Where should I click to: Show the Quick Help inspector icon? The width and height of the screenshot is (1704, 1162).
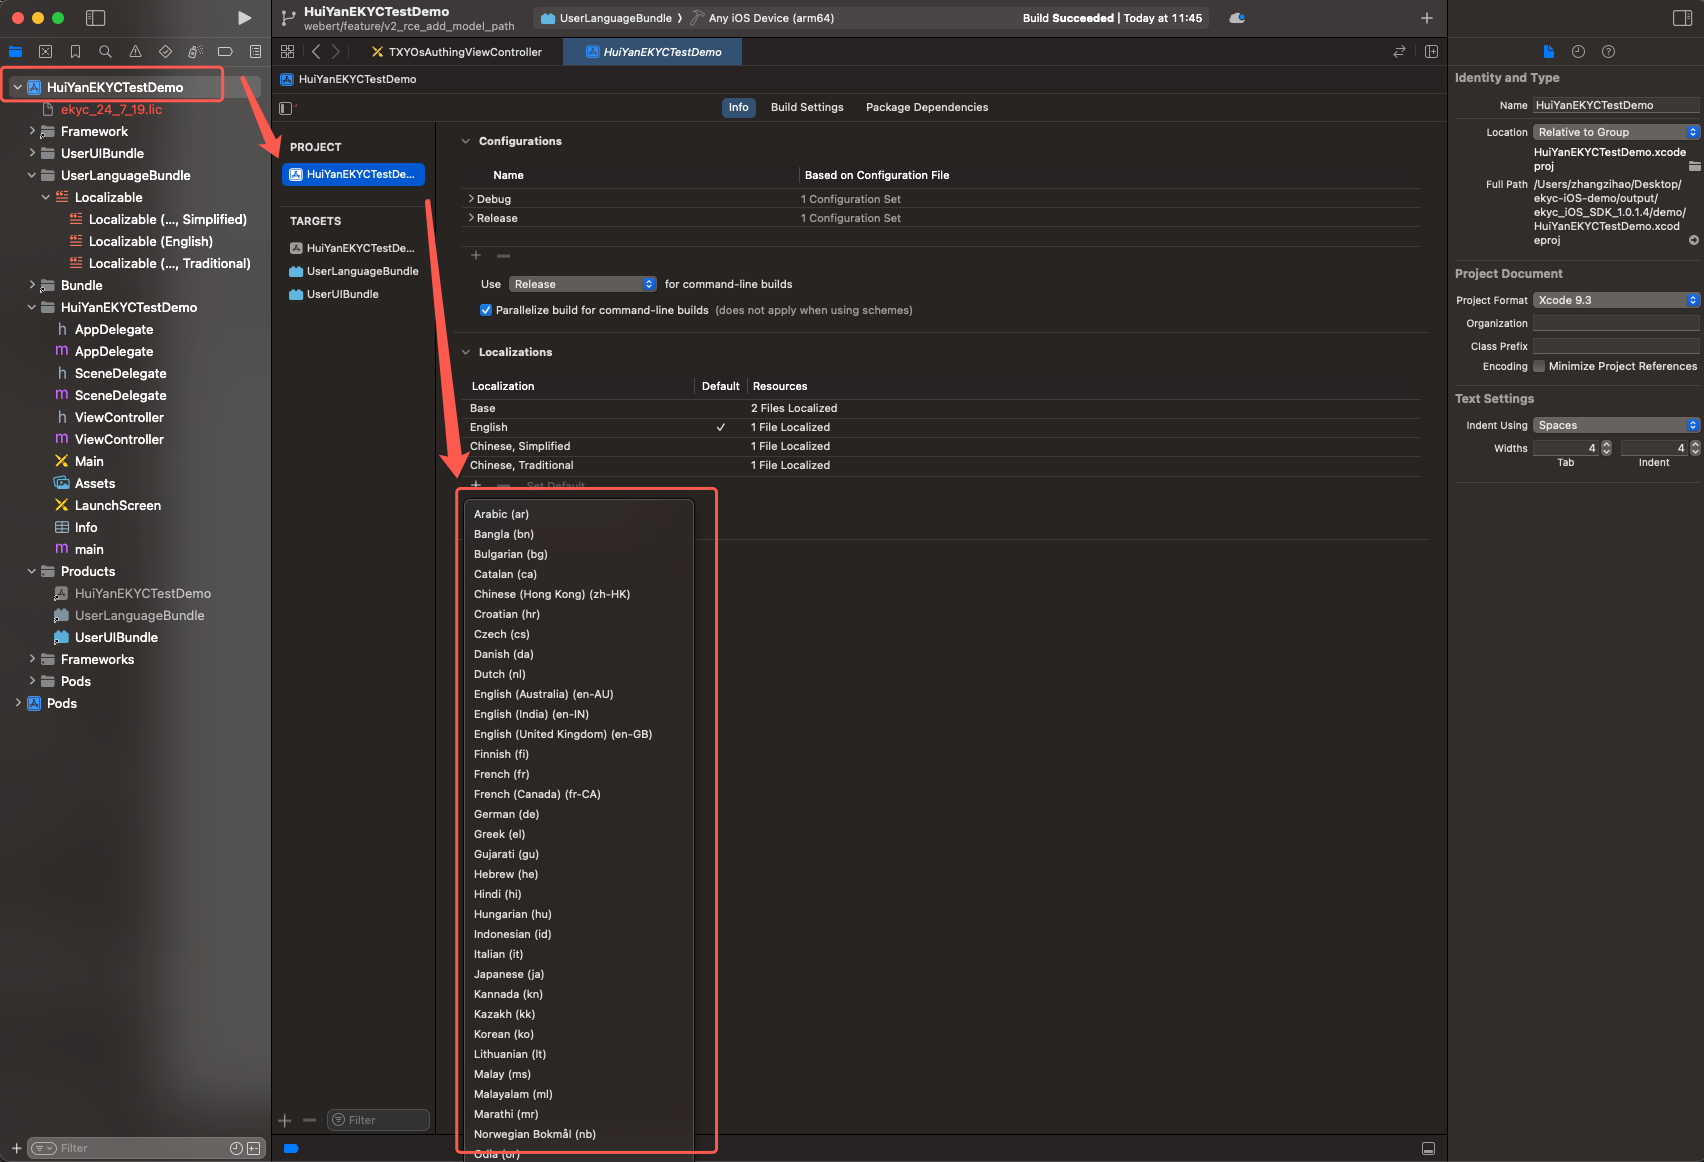click(1608, 52)
